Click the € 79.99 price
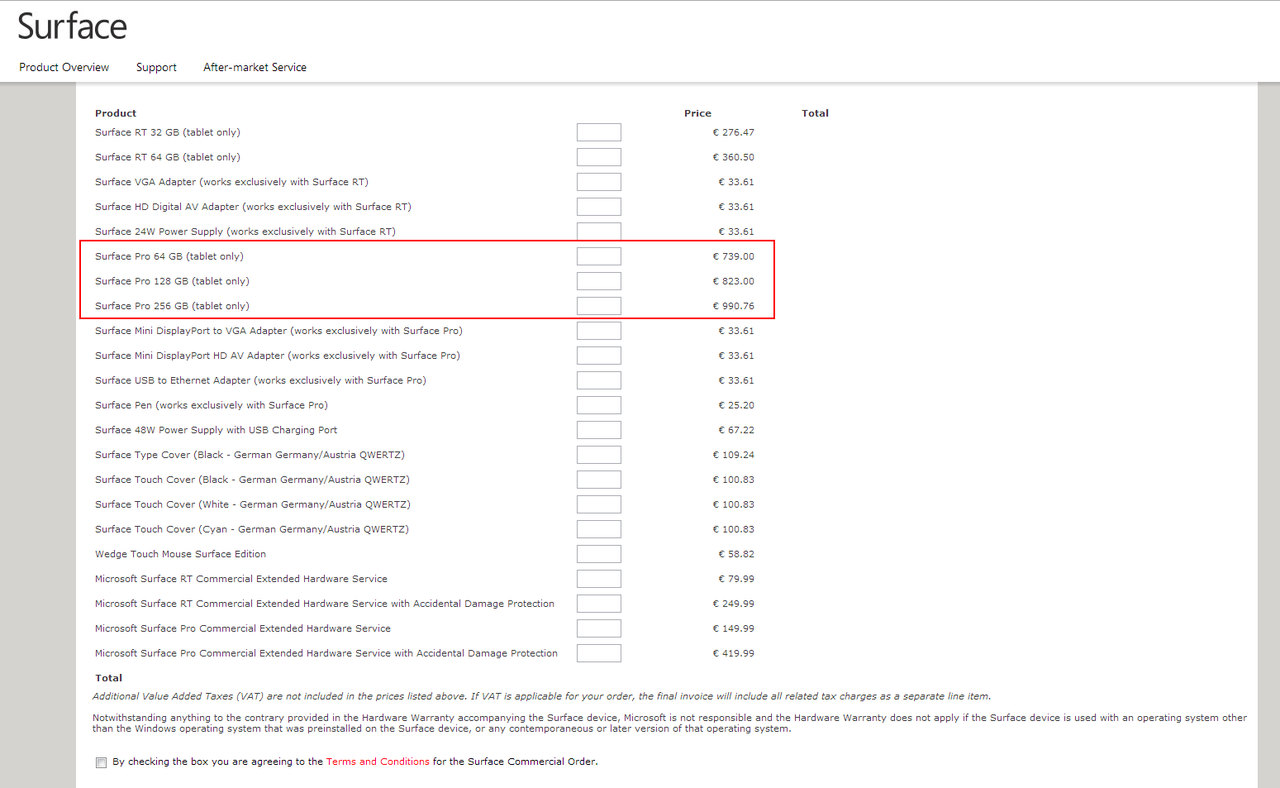1280x788 pixels. pyautogui.click(x=736, y=579)
